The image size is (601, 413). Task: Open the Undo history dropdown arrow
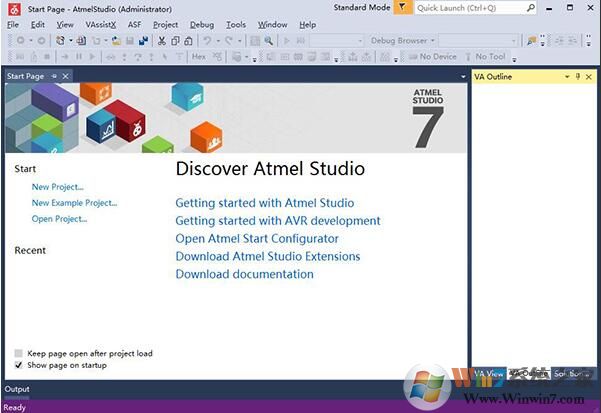(x=218, y=40)
